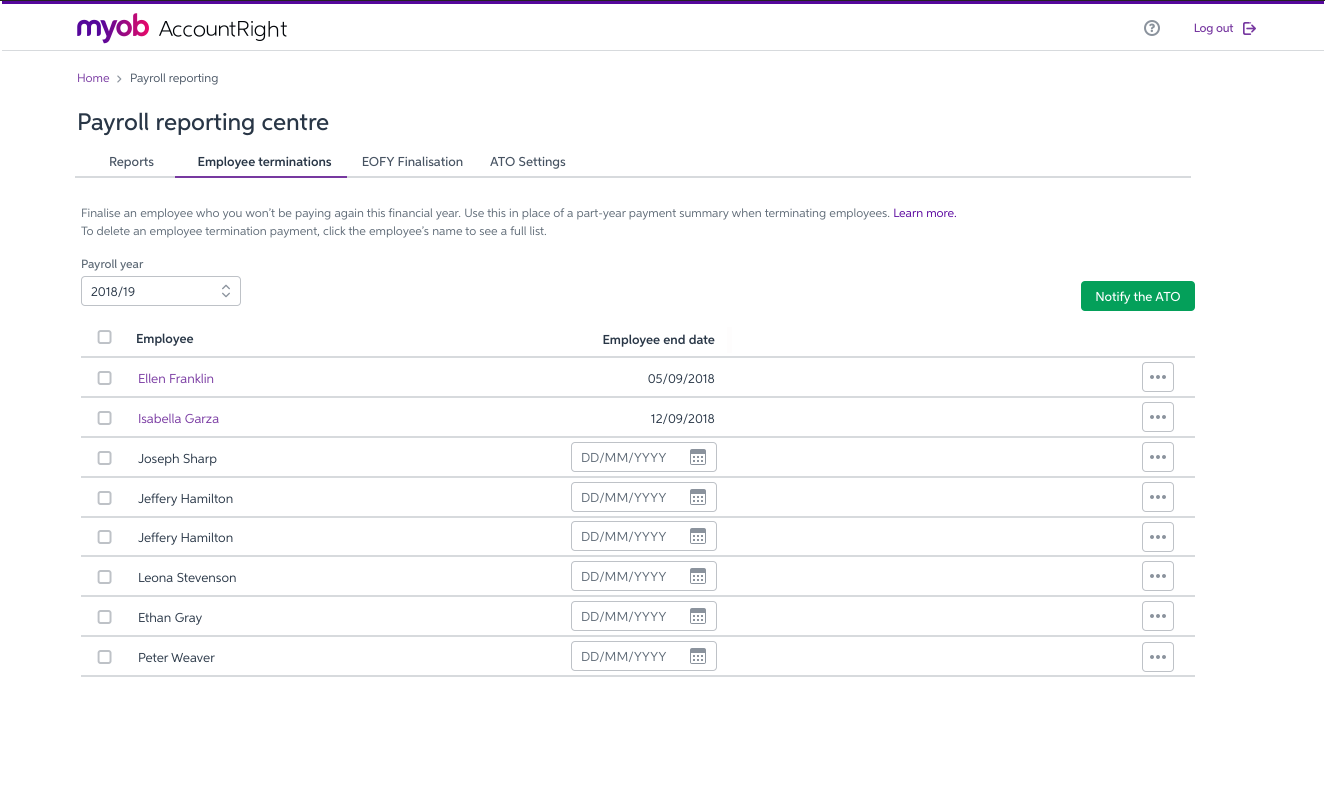Open more options ellipsis for Ellen Franklin
Screen dimensions: 1325x789
[x=1157, y=378]
